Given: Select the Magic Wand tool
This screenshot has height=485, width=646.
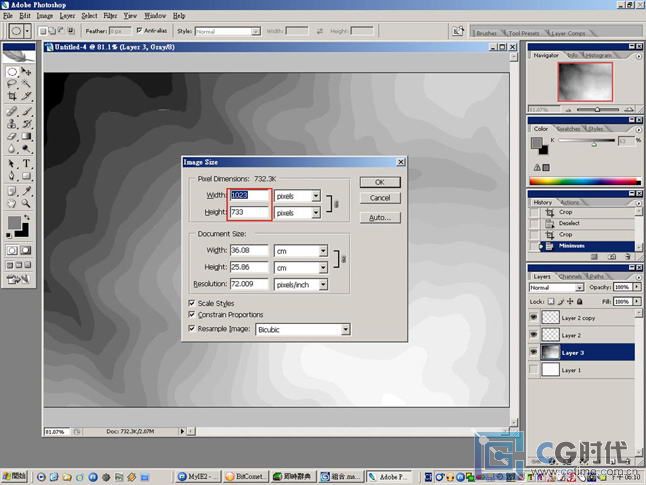Looking at the screenshot, I should pos(26,84).
